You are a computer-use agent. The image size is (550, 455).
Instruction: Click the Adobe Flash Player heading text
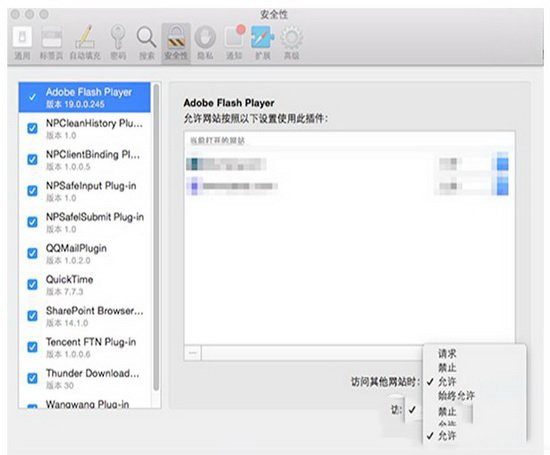pos(229,103)
